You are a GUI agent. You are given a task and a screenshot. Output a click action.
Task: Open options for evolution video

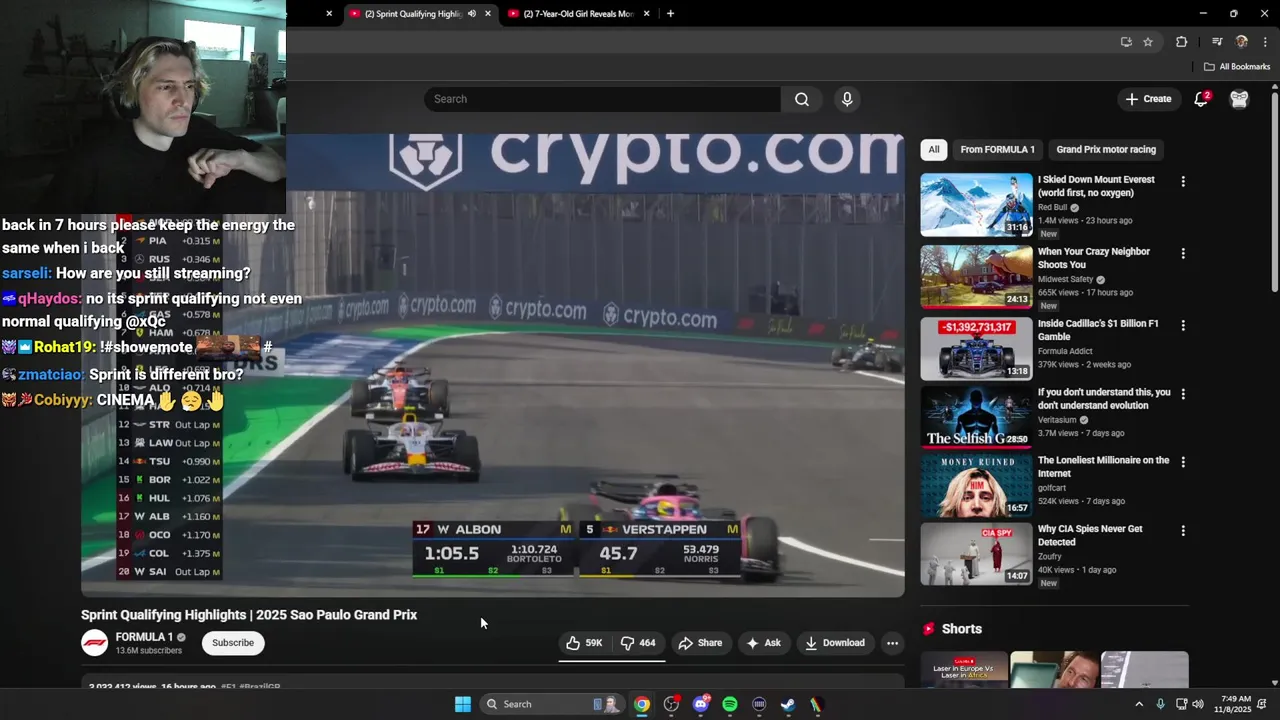pos(1183,394)
